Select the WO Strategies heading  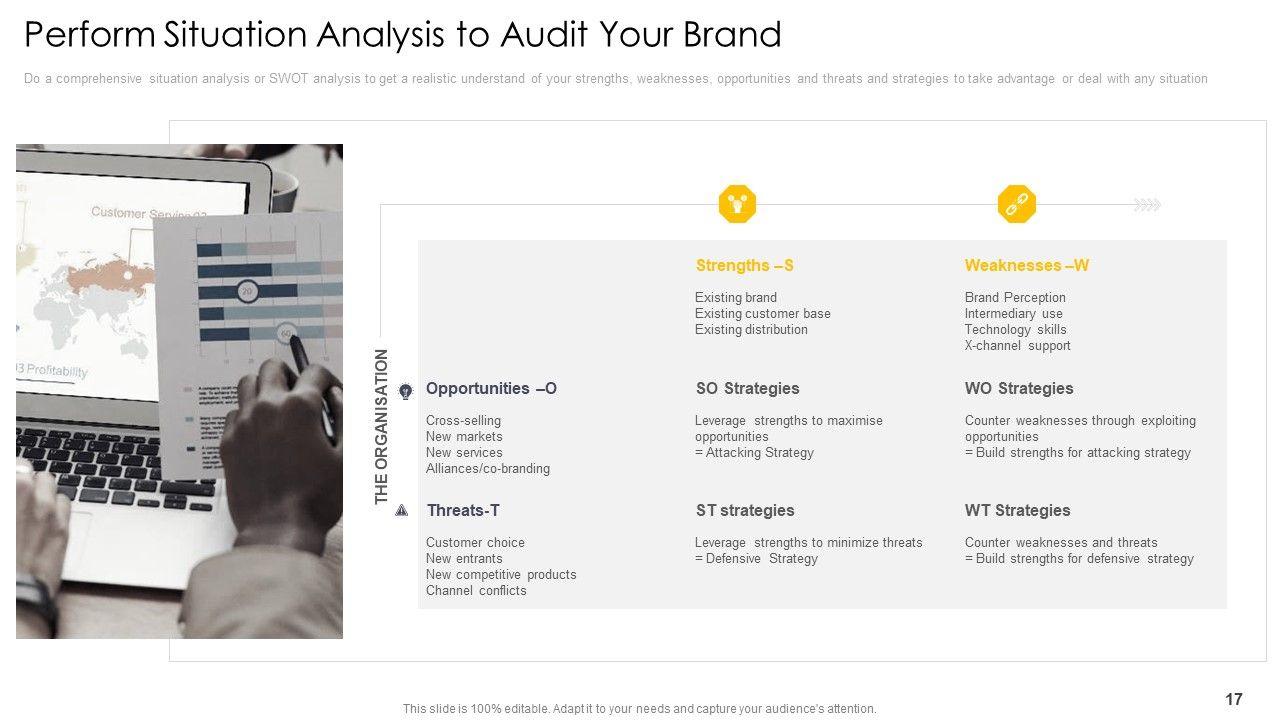1018,388
